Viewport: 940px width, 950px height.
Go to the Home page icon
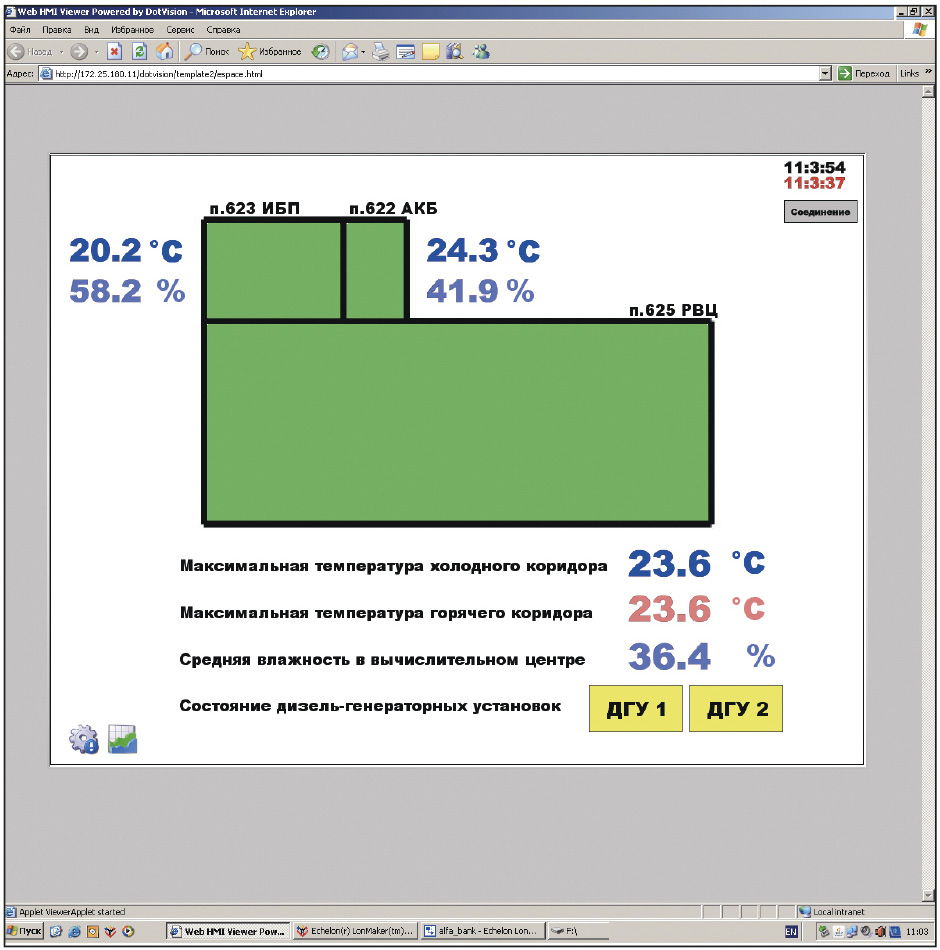click(165, 51)
